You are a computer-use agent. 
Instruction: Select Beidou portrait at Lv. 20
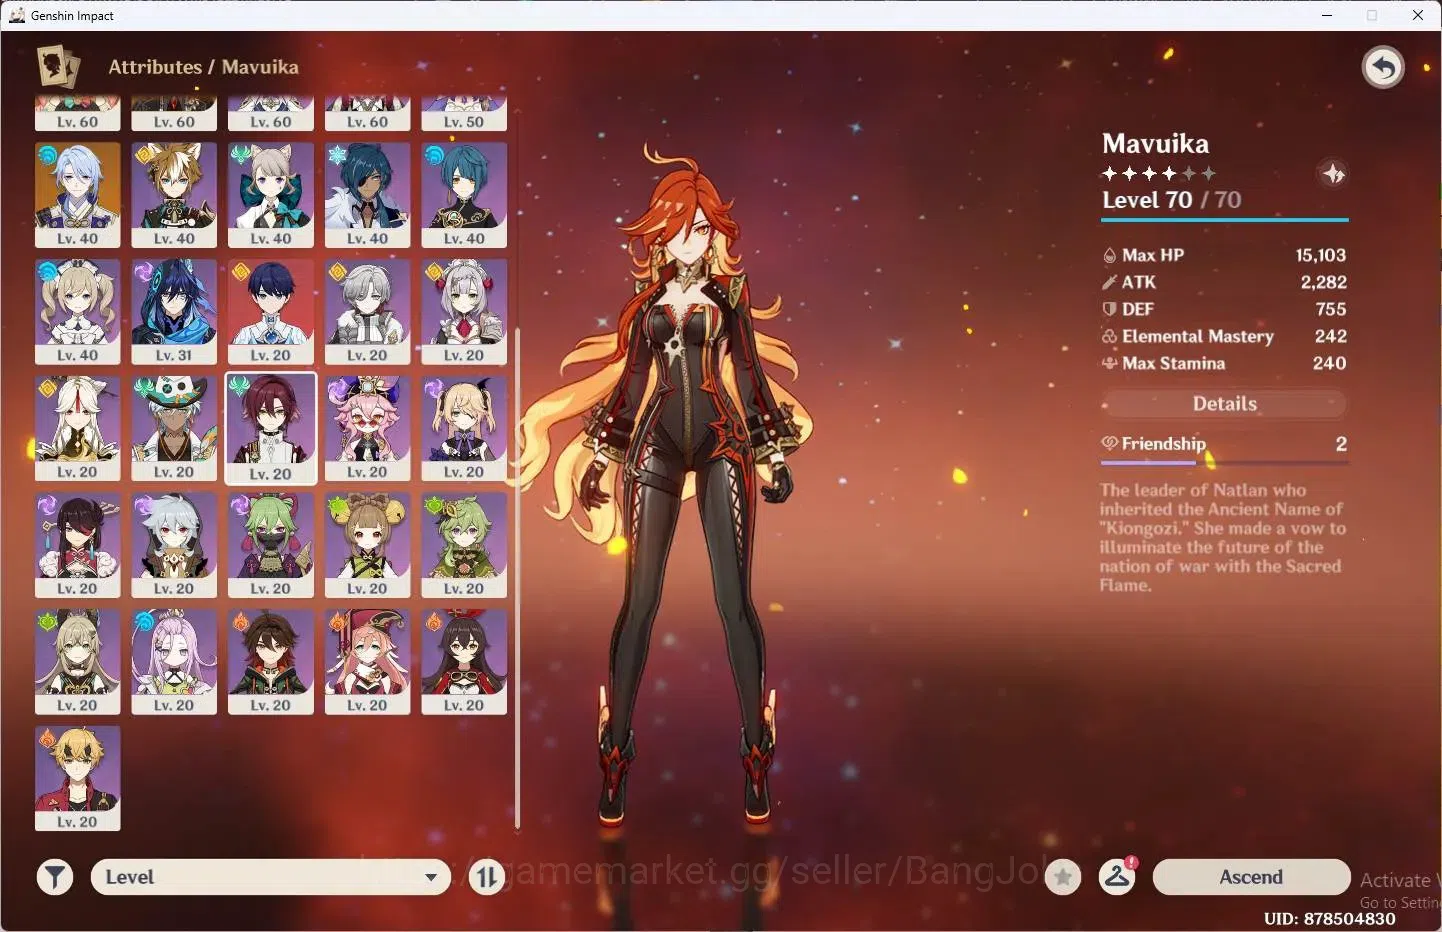point(78,545)
